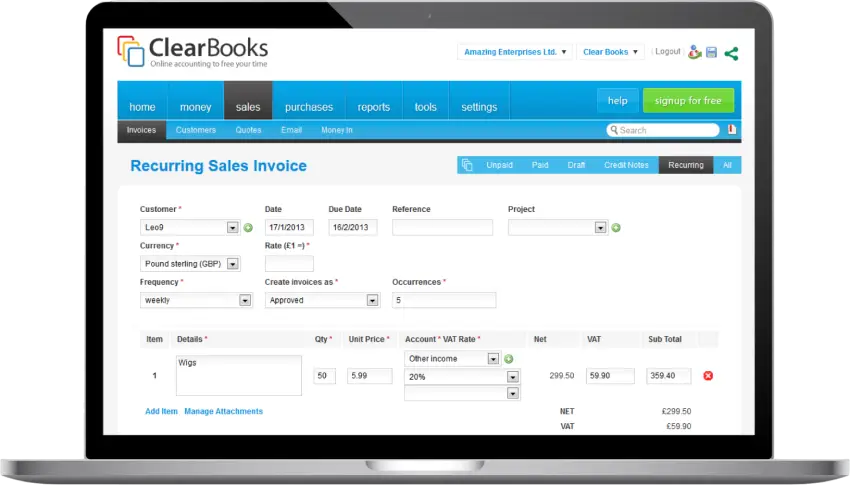Click the Add Item link
850x485 pixels.
point(161,411)
